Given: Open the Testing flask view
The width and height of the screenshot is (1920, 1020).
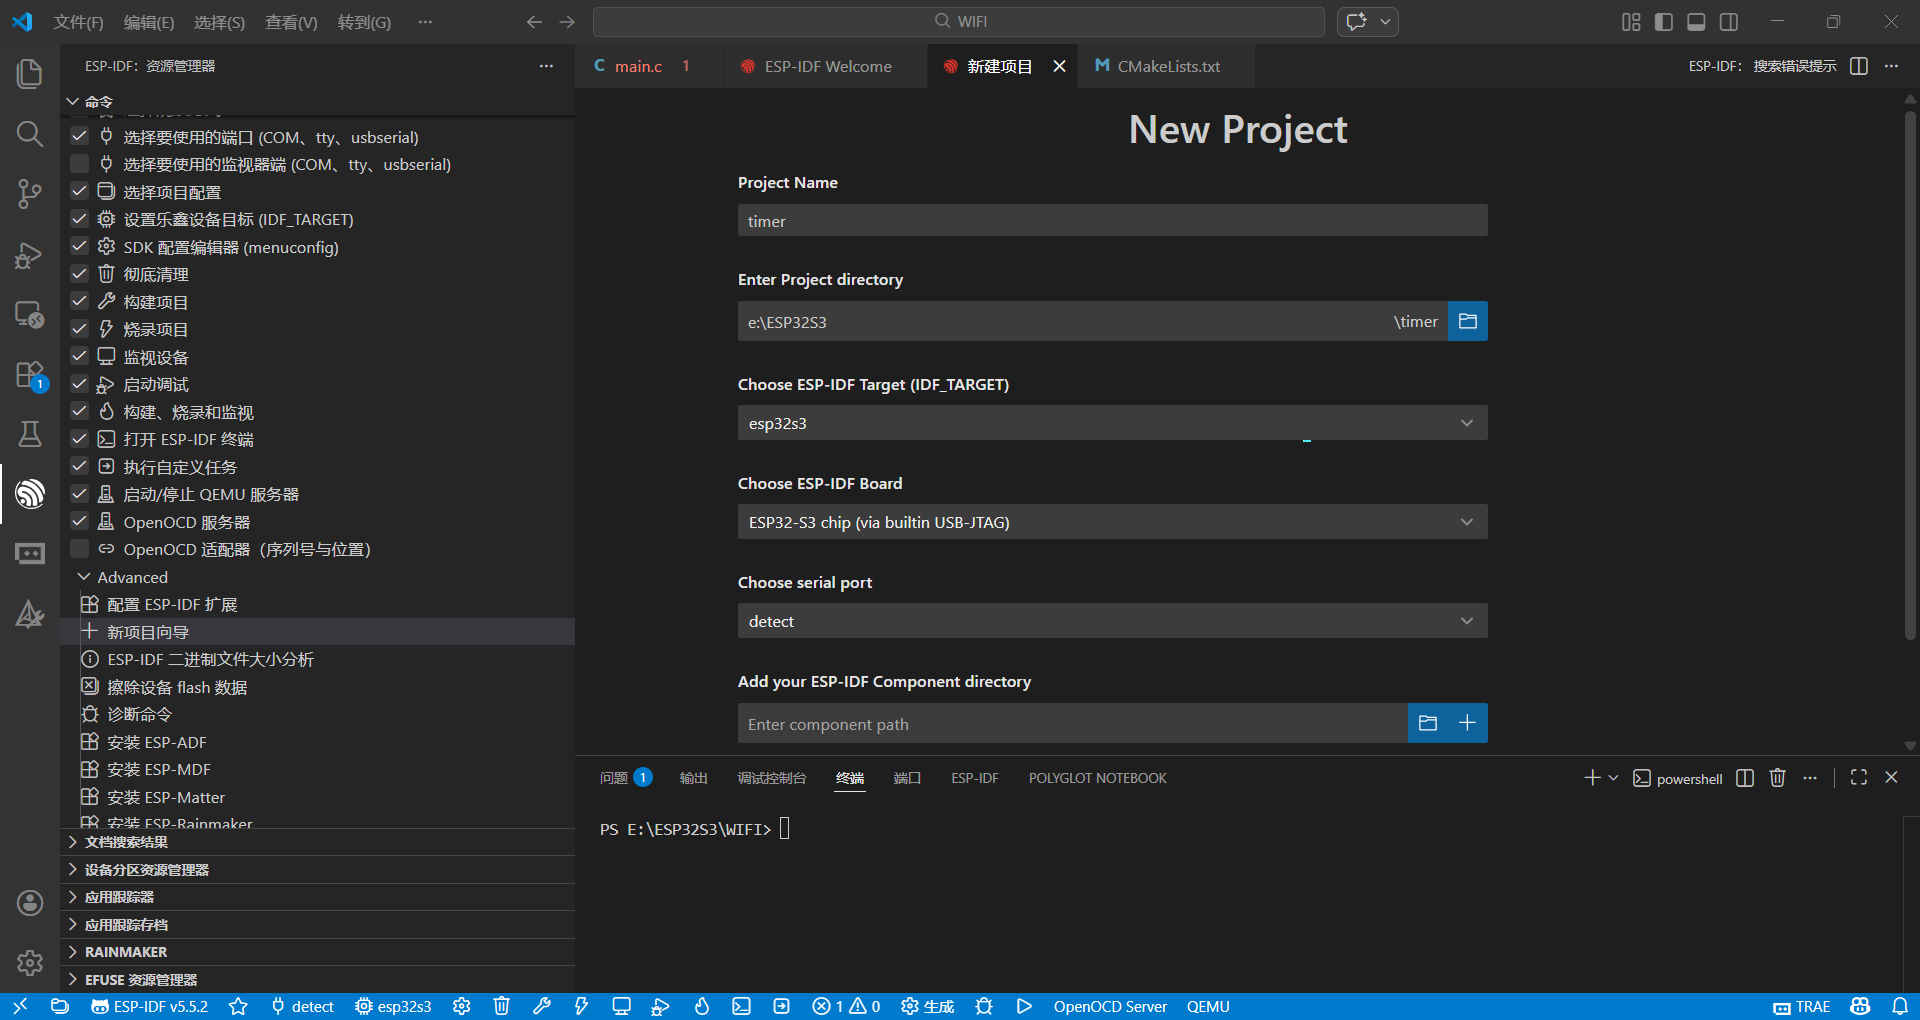Looking at the screenshot, I should click(x=30, y=433).
